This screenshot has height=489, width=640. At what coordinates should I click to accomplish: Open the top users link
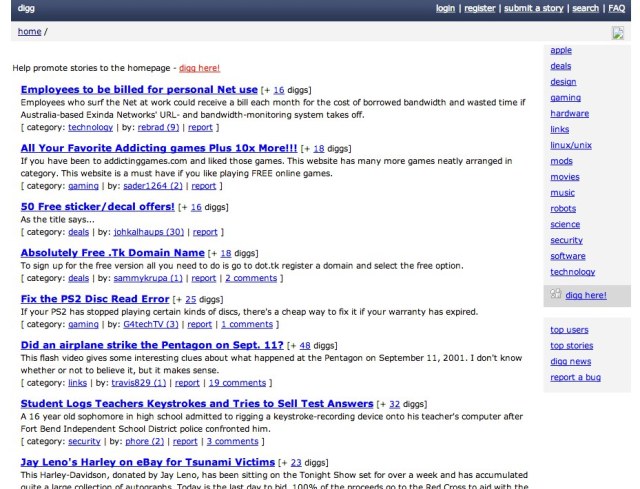click(569, 330)
